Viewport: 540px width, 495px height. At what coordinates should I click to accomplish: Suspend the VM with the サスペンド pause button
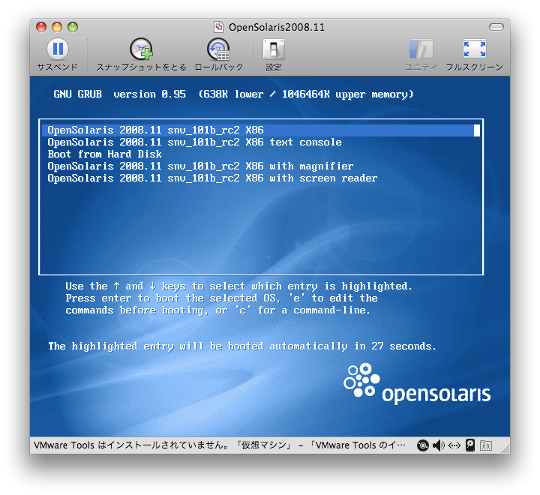pos(57,49)
